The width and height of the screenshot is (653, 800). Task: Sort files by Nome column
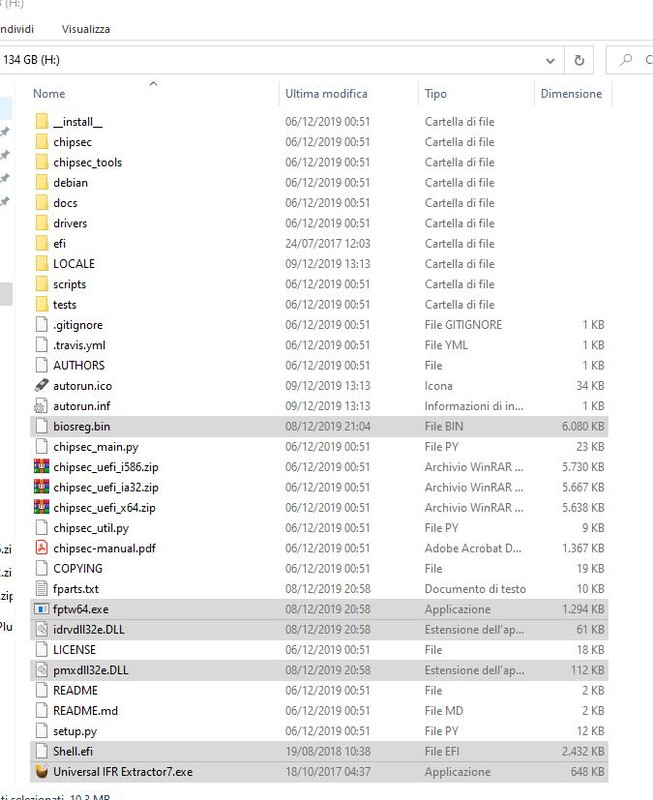coord(49,94)
